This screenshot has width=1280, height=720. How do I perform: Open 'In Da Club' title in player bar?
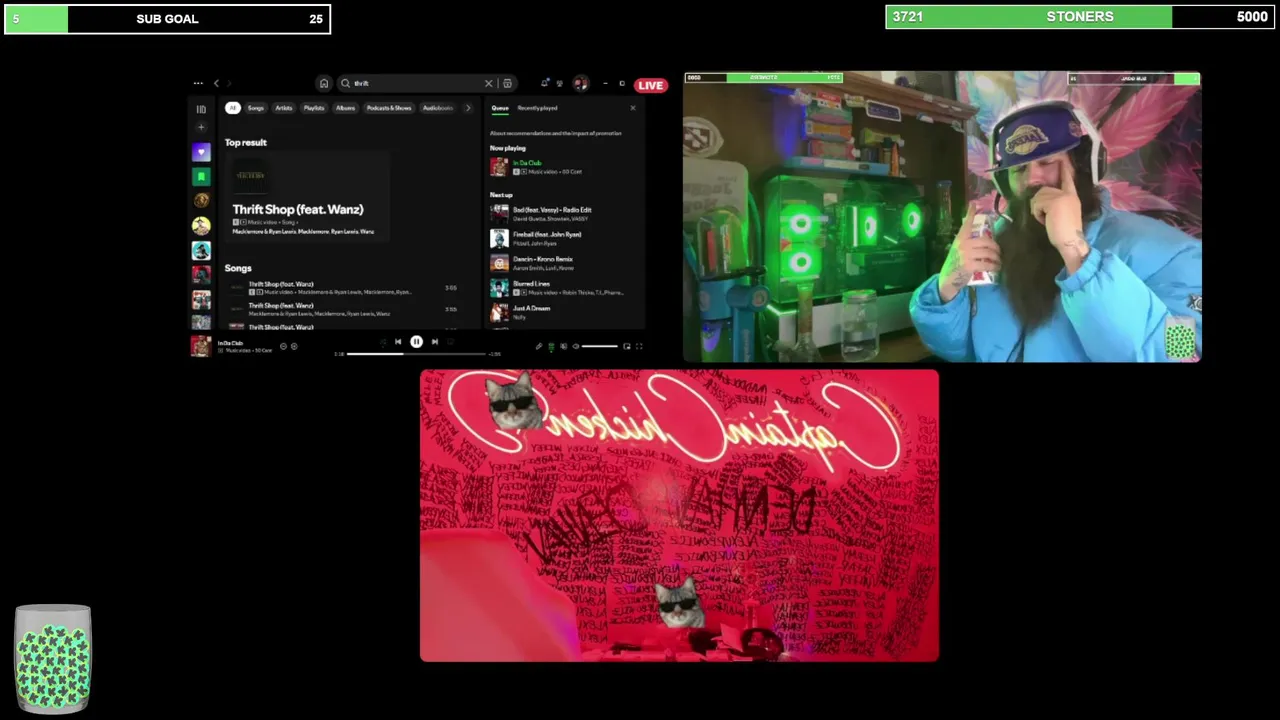[230, 343]
